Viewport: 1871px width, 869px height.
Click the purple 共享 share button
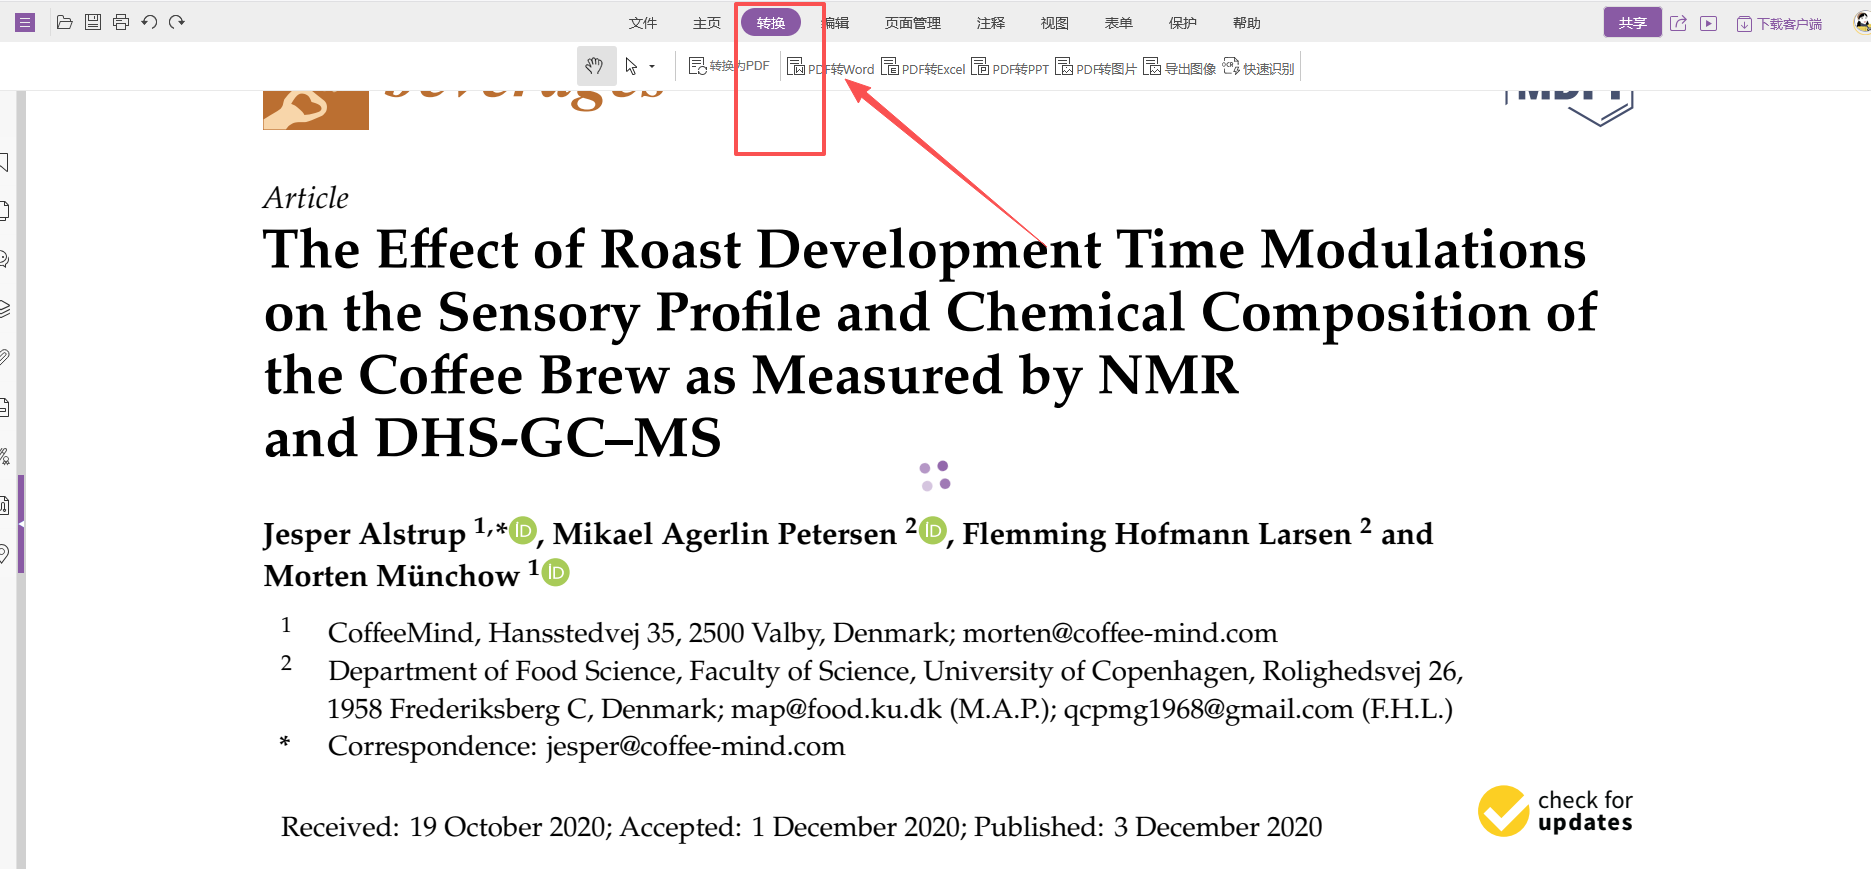point(1633,23)
